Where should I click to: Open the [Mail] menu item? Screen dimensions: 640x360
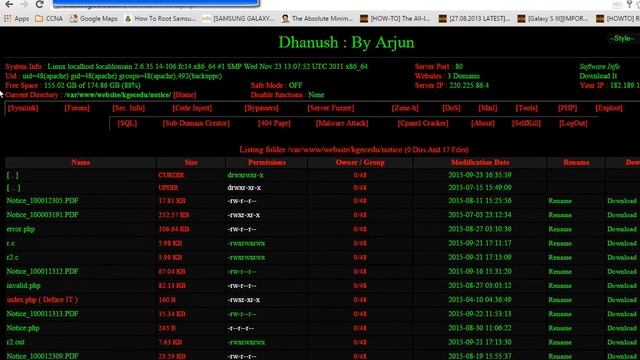click(488, 108)
